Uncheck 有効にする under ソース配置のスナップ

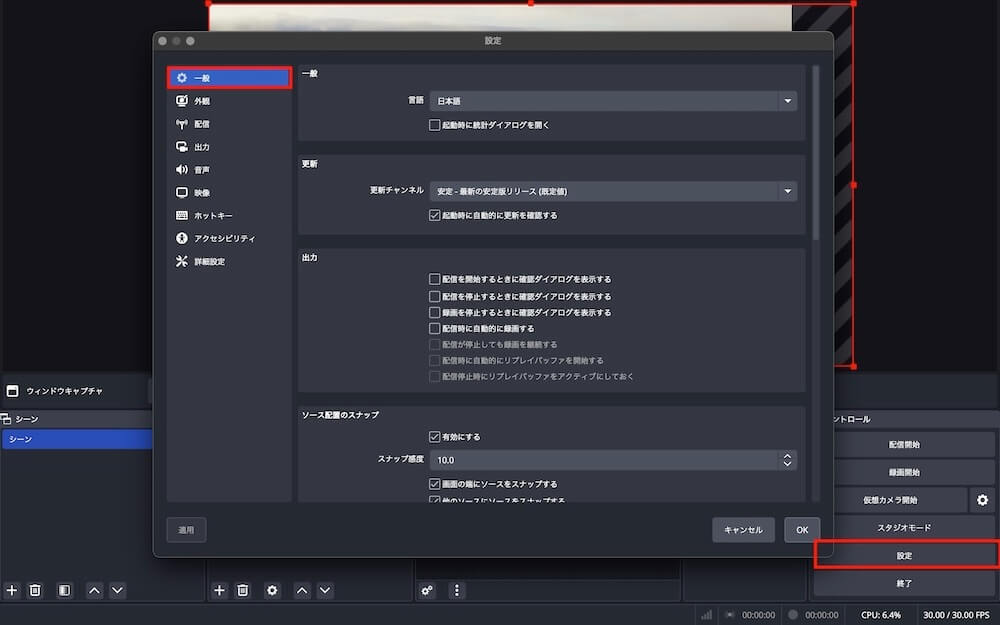pos(434,437)
